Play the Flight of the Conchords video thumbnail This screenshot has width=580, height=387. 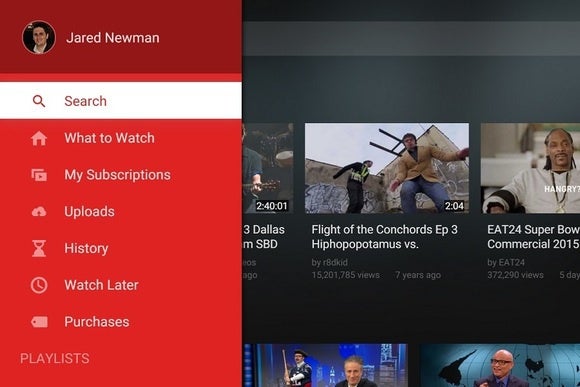point(387,168)
